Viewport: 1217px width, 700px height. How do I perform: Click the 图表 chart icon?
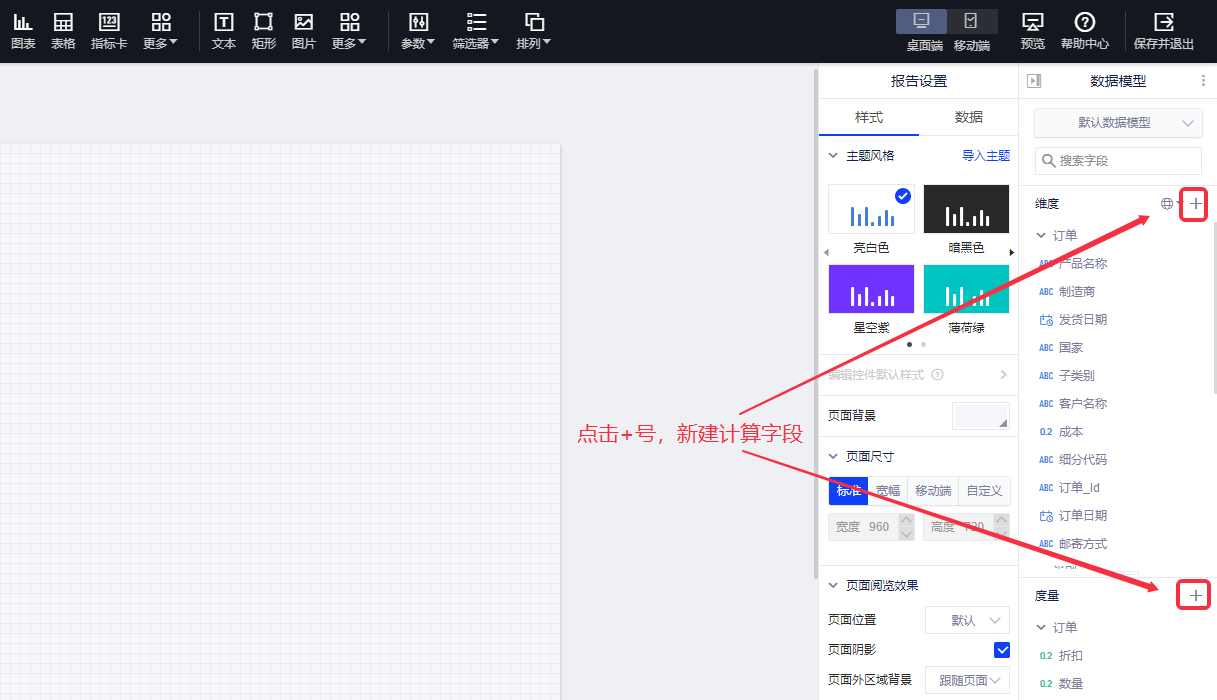22,30
